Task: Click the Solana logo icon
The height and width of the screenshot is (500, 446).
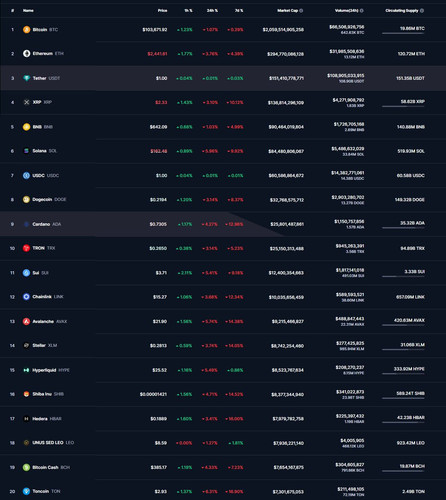Action: [x=26, y=151]
